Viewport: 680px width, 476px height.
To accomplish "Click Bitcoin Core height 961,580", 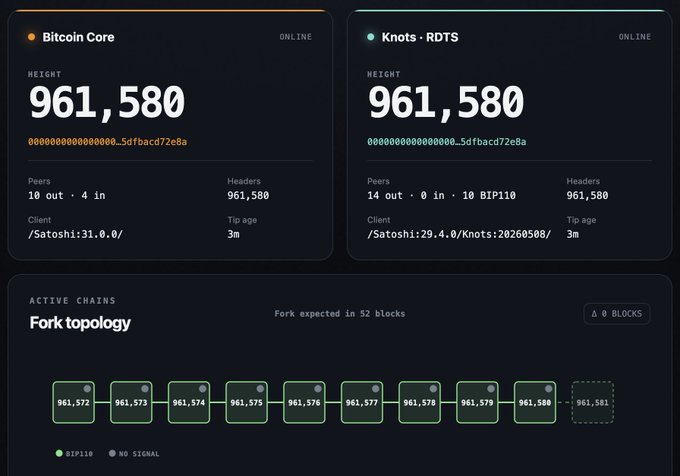I will tap(107, 102).
